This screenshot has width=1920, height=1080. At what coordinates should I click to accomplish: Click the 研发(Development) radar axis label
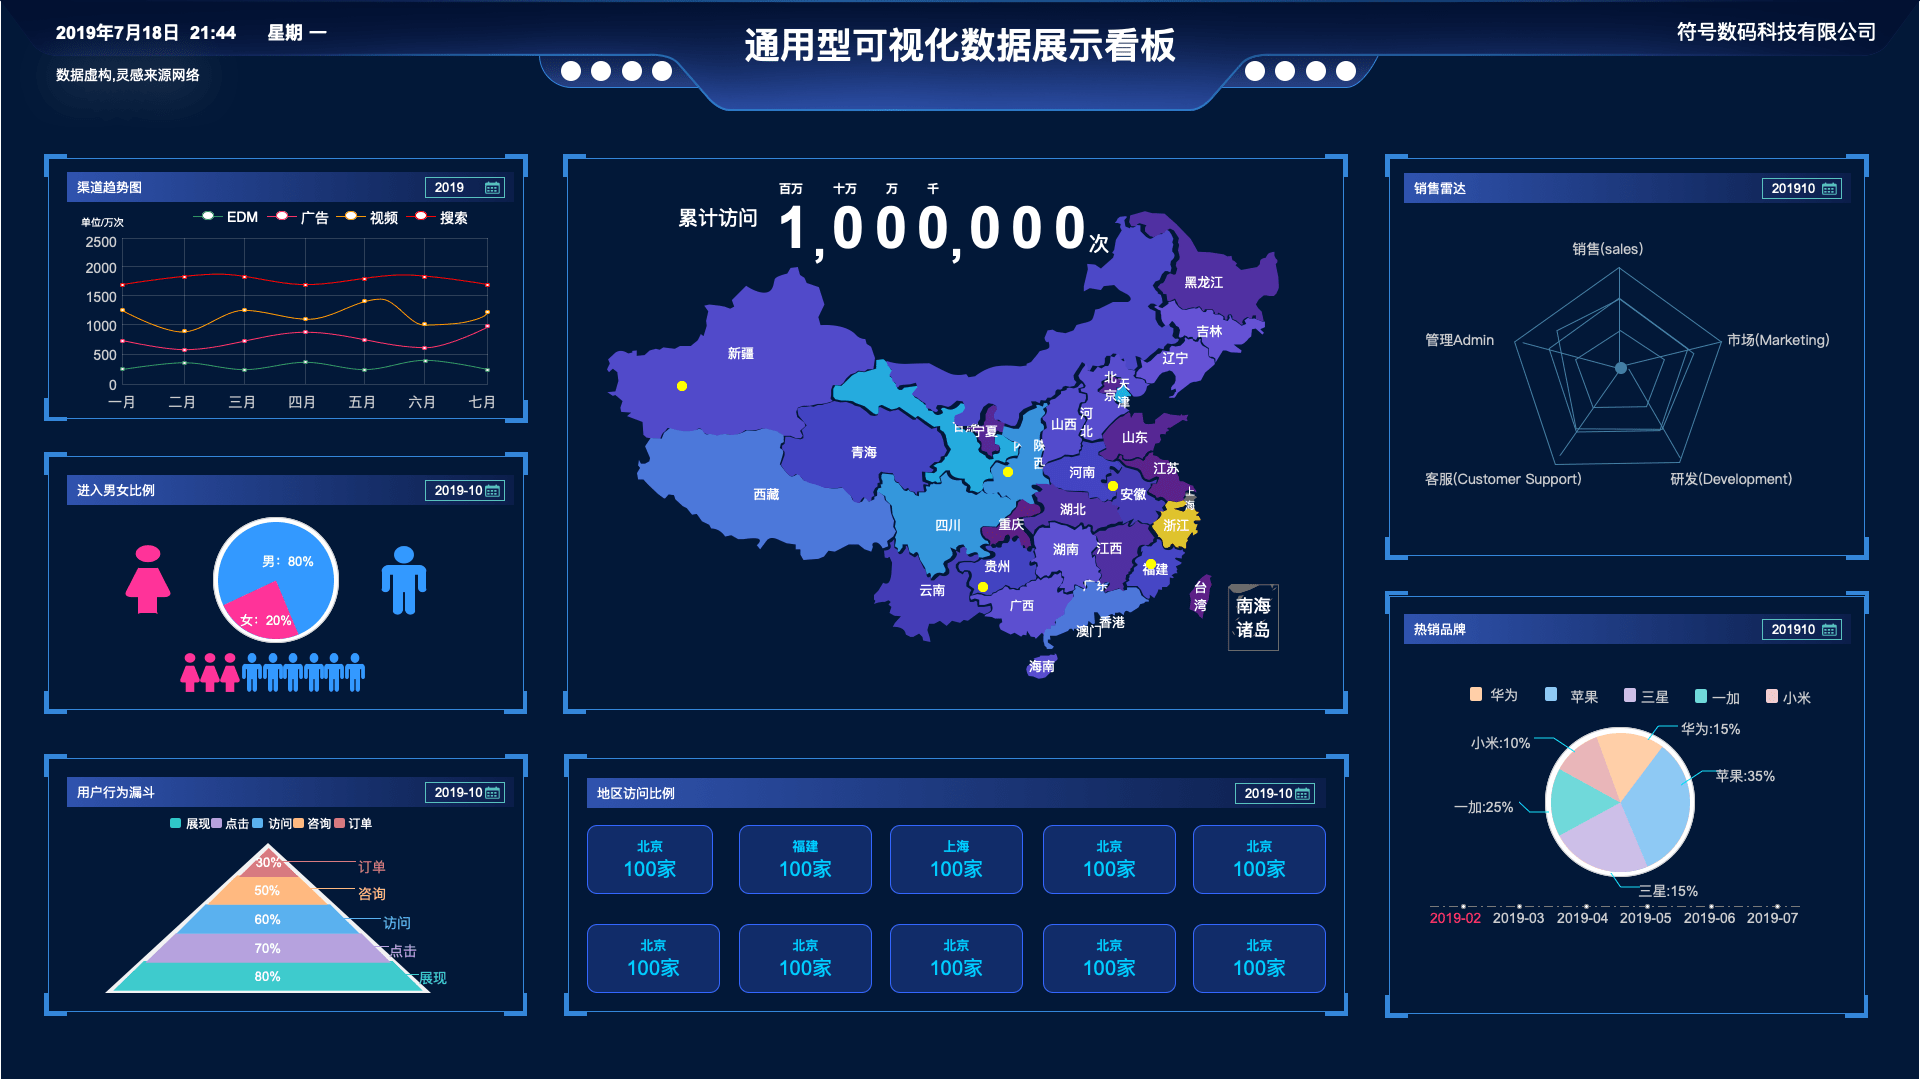1731,479
